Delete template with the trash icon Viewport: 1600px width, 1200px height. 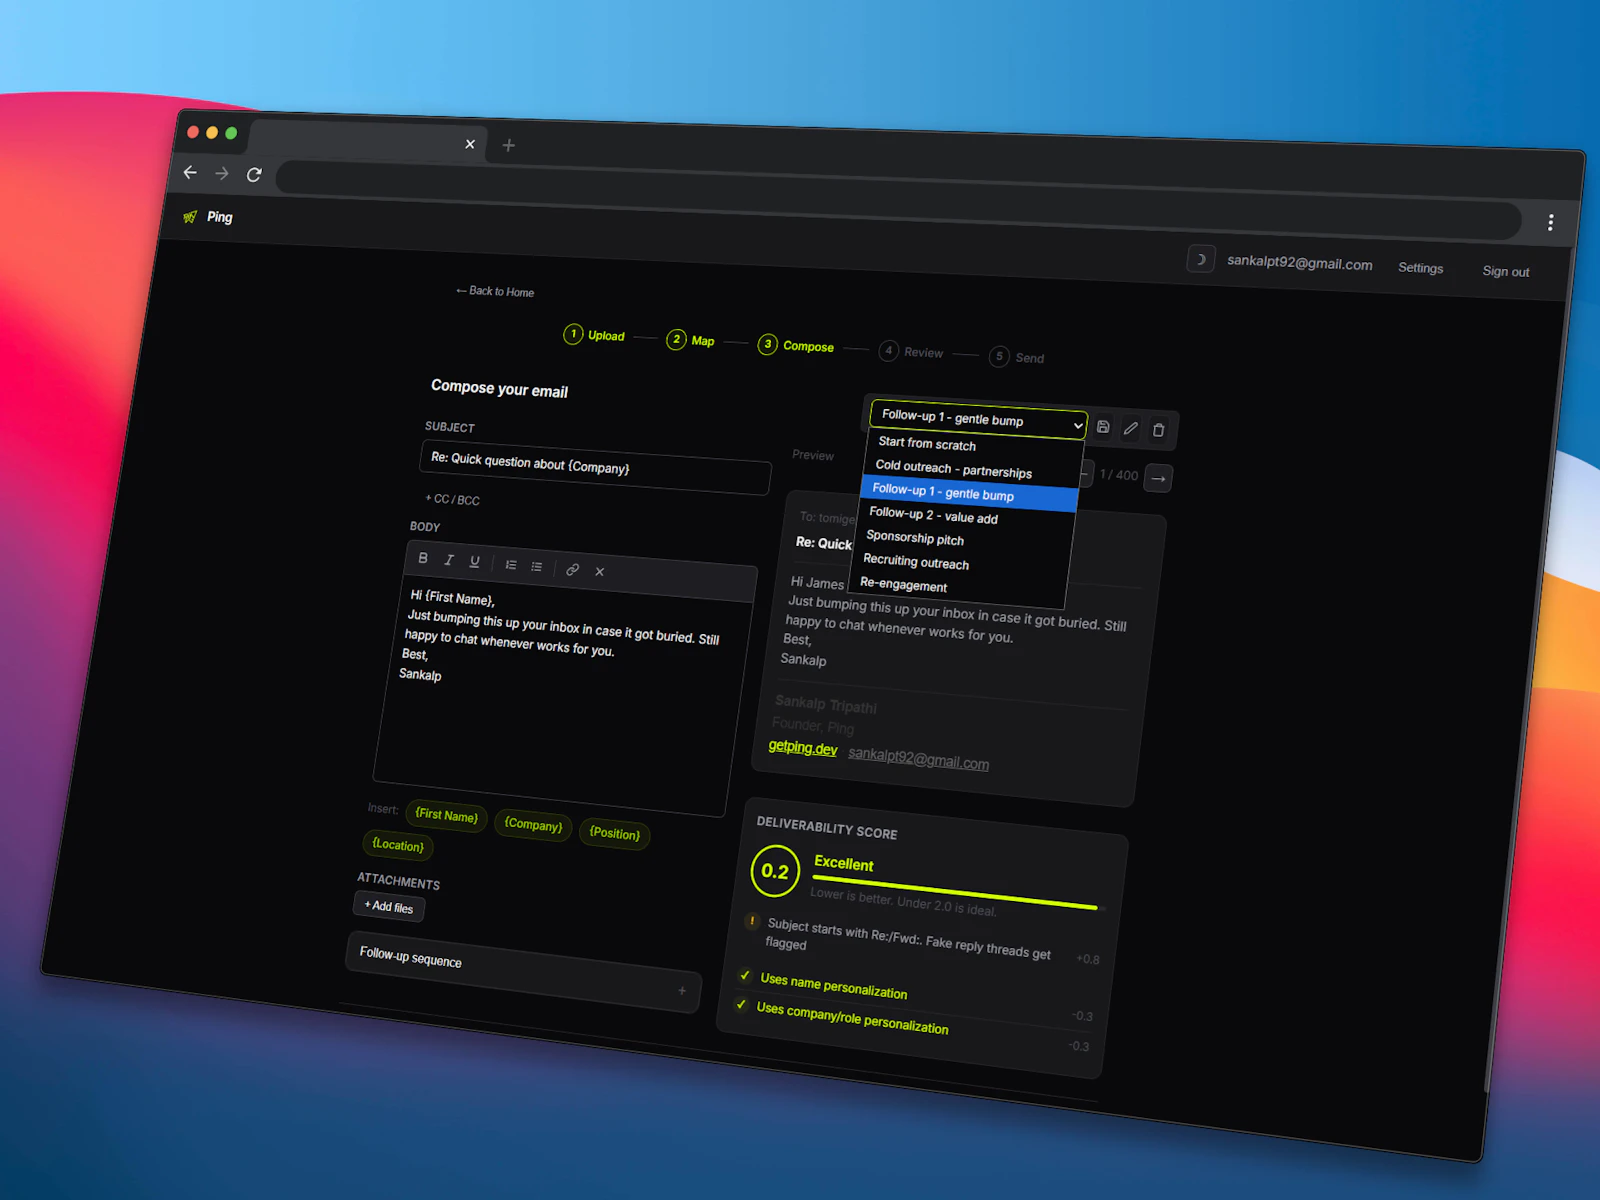click(1159, 430)
